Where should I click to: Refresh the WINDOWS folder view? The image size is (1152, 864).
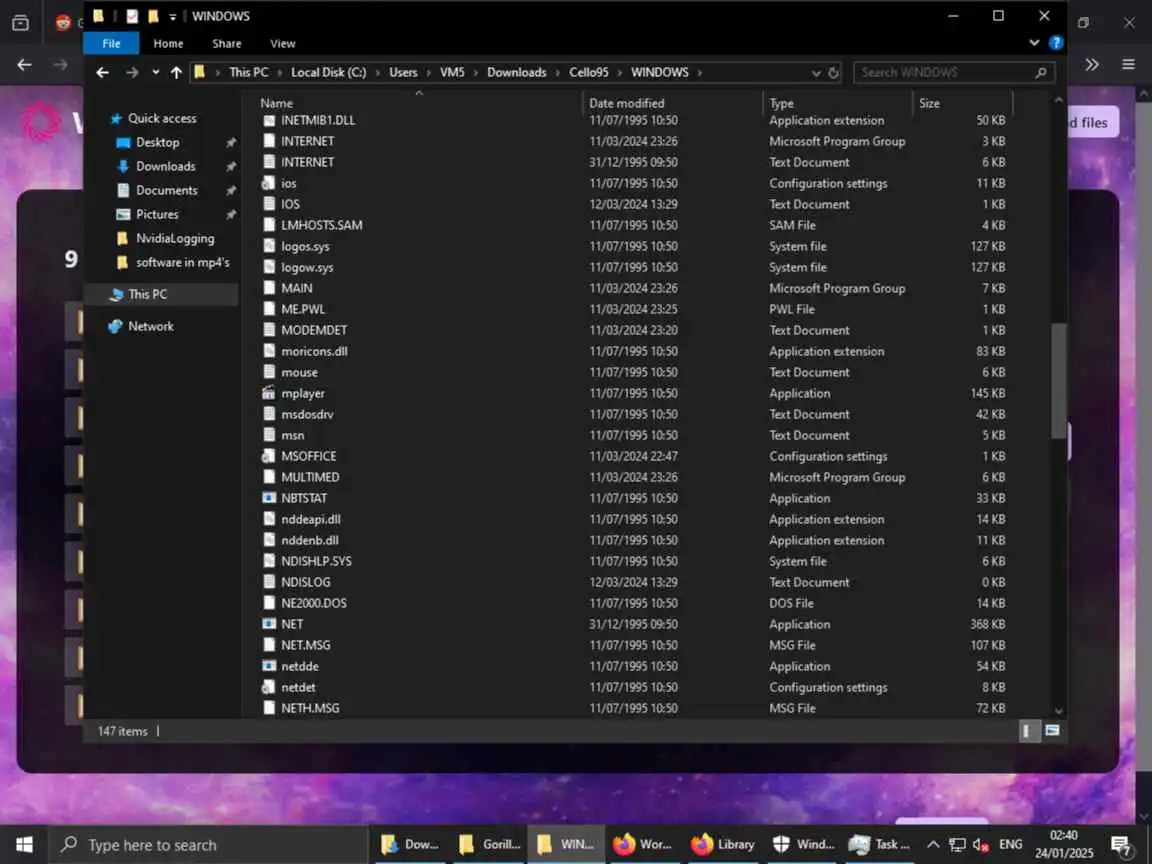(833, 73)
